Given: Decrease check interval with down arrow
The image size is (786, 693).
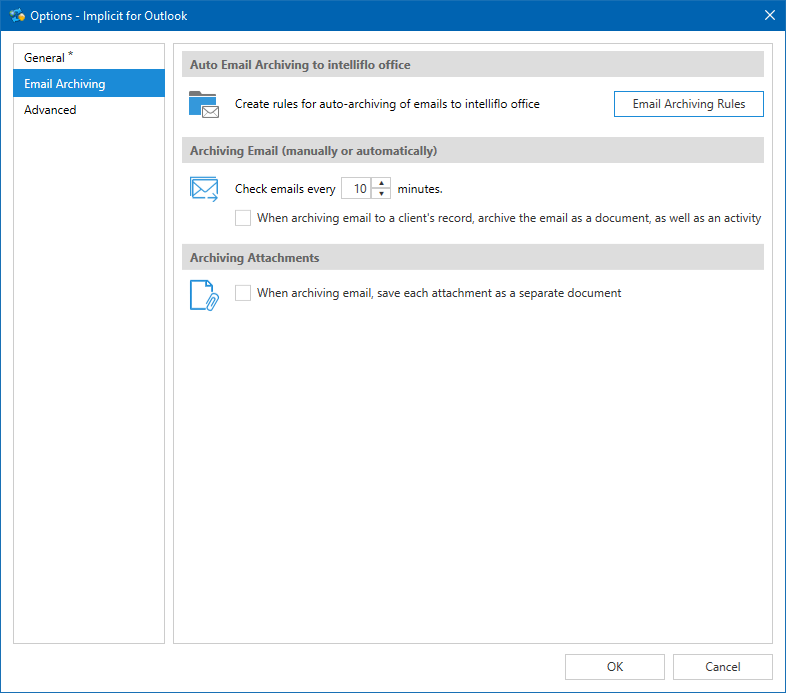Looking at the screenshot, I should tap(381, 194).
